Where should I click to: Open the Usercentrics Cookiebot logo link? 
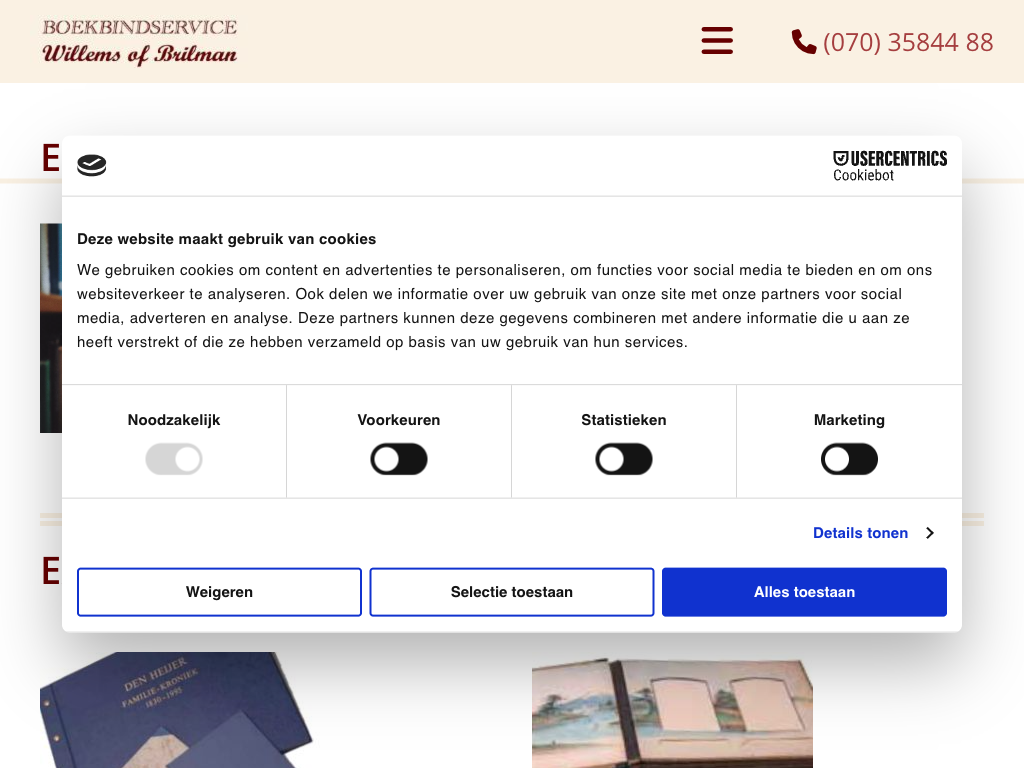pos(889,166)
